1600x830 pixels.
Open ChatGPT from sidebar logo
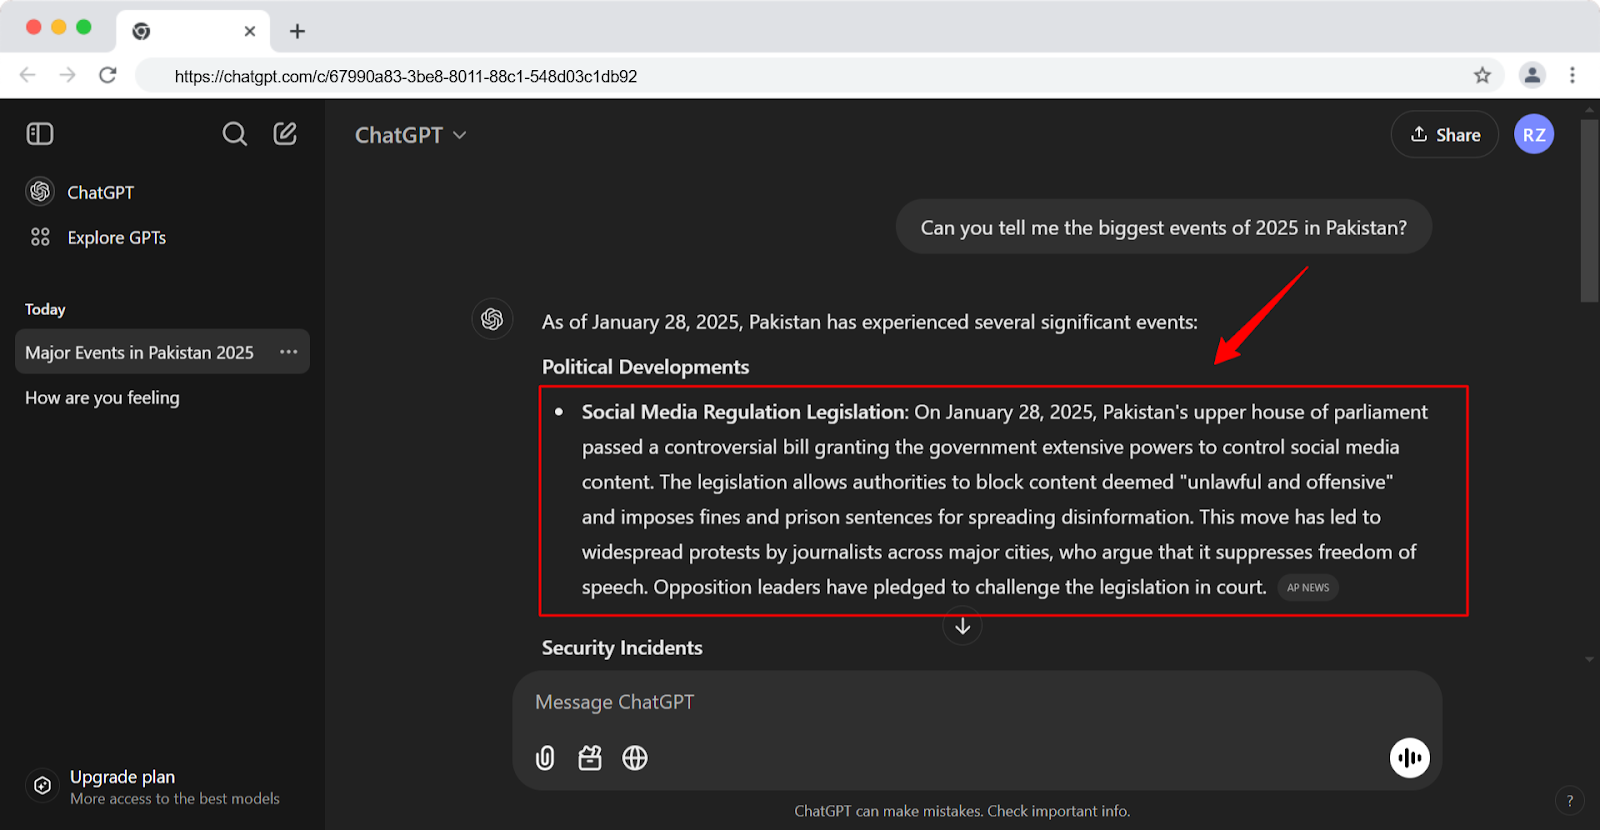40,192
